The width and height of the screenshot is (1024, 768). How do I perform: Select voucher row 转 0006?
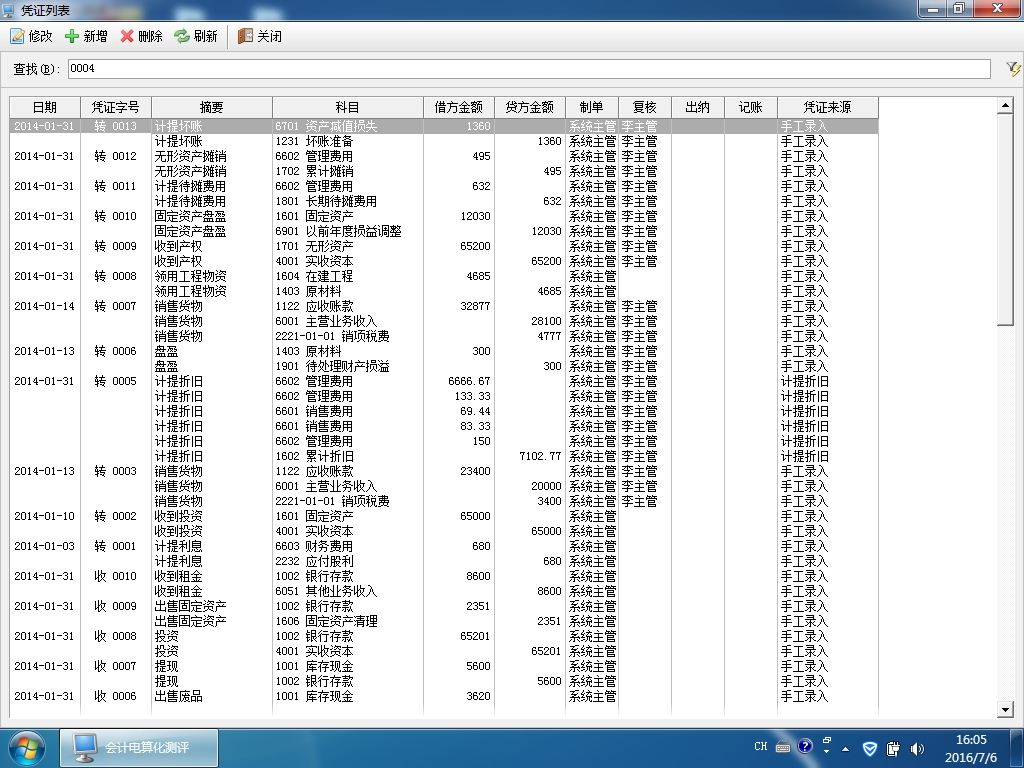443,351
